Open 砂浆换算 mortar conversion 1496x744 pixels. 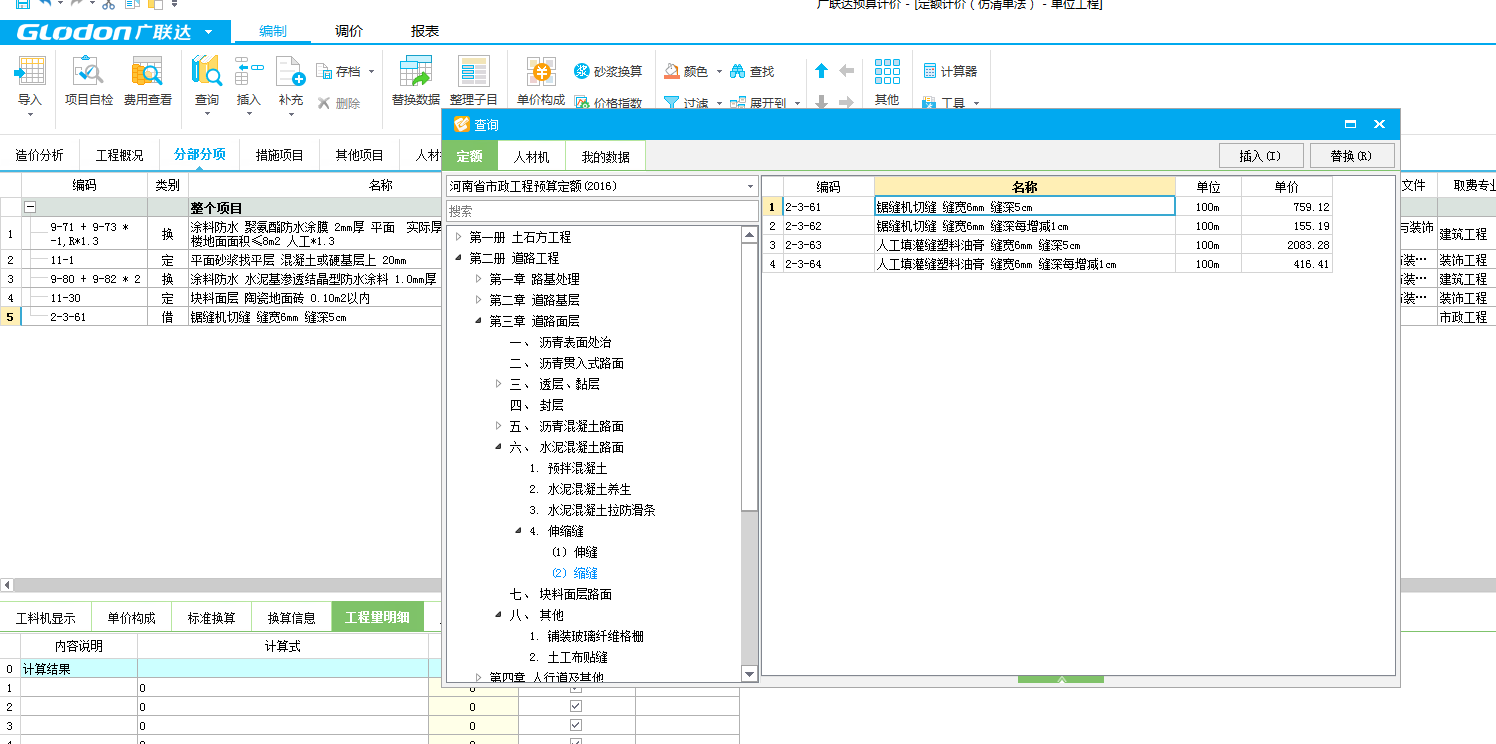coord(608,72)
